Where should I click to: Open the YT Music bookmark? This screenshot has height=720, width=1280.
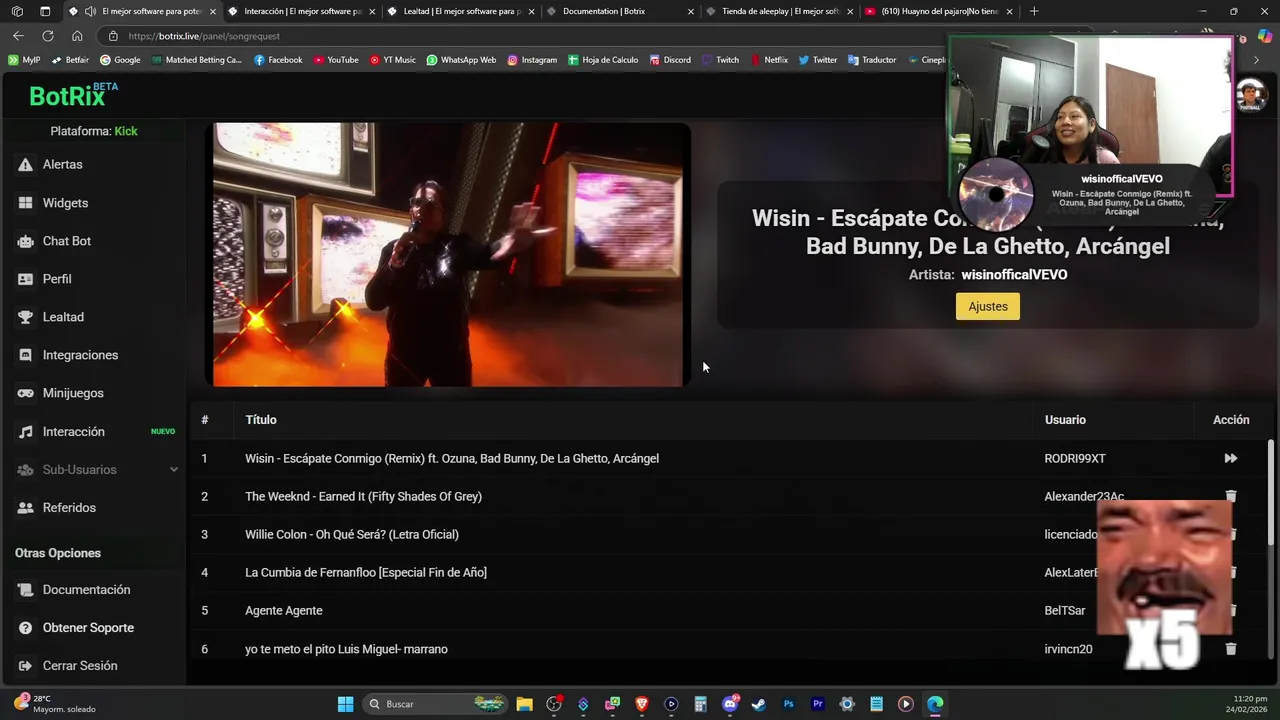(x=393, y=60)
